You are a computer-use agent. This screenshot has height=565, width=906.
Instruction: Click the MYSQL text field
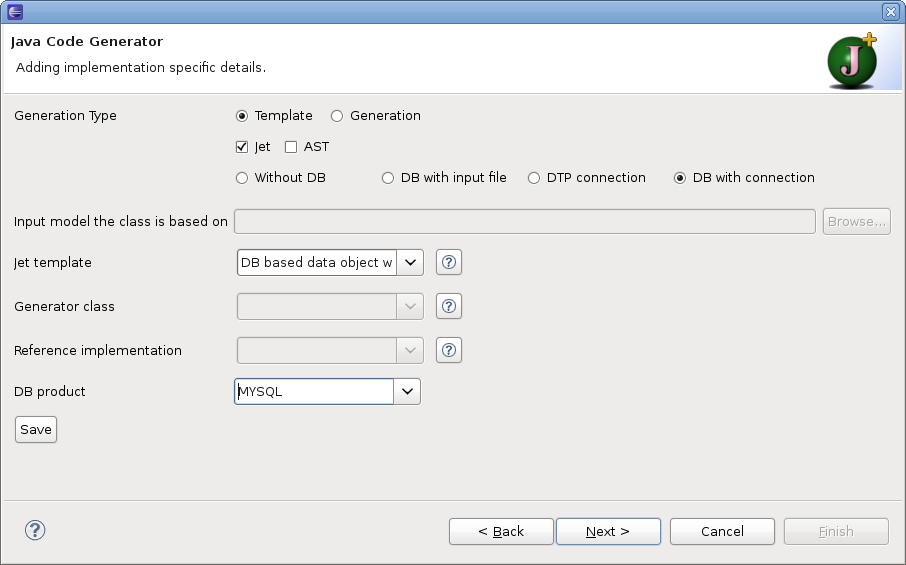tap(314, 392)
